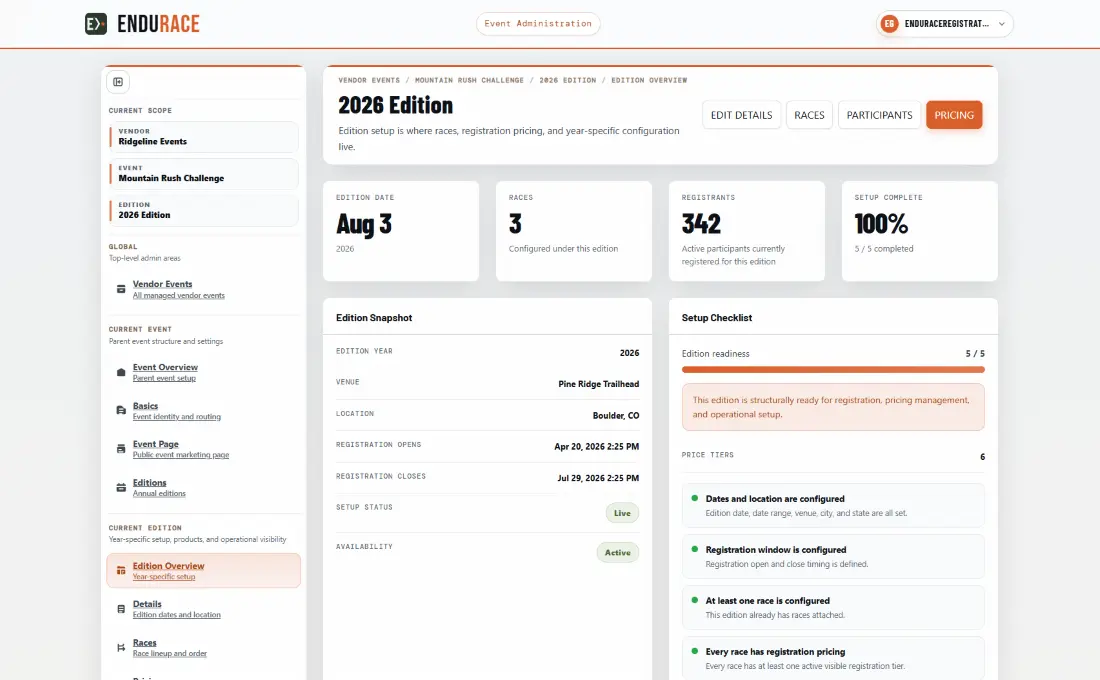Click the Active availability badge
Image resolution: width=1100 pixels, height=680 pixels.
pyautogui.click(x=617, y=552)
